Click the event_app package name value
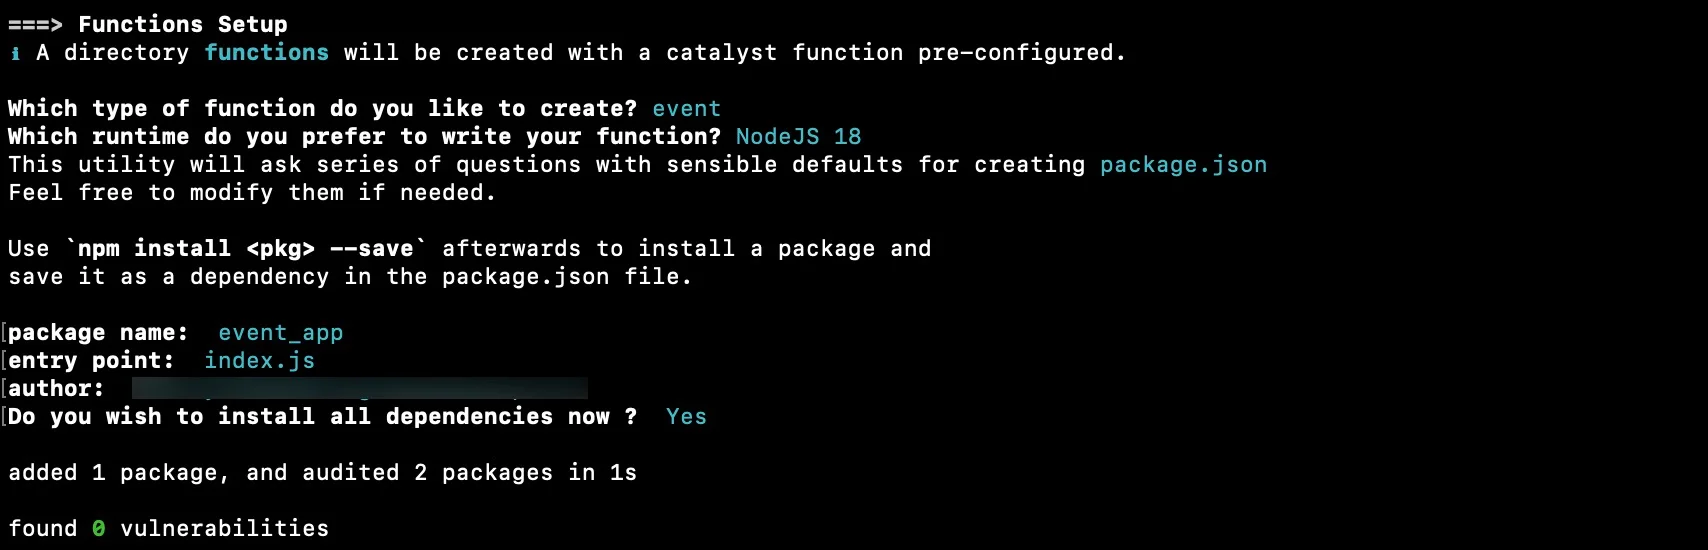Screen dimensions: 1708x550 pyautogui.click(x=280, y=333)
